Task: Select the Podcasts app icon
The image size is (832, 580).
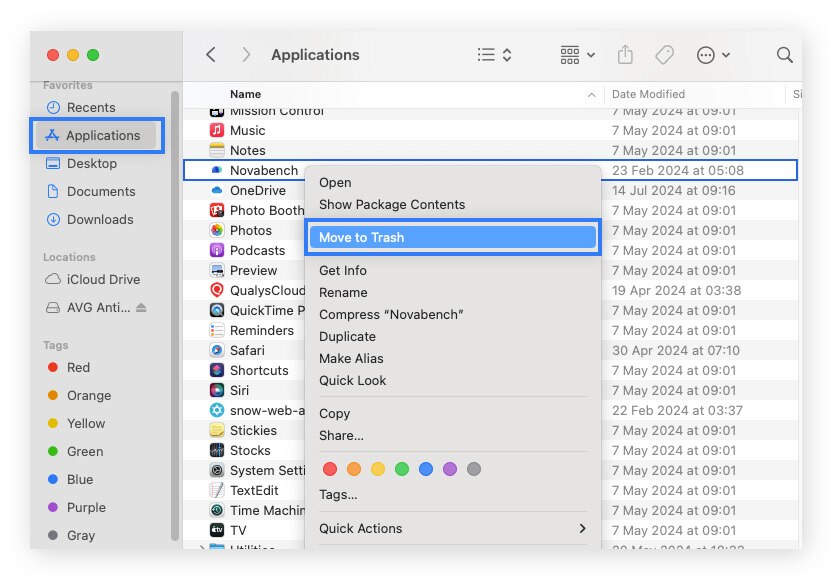Action: [x=216, y=250]
